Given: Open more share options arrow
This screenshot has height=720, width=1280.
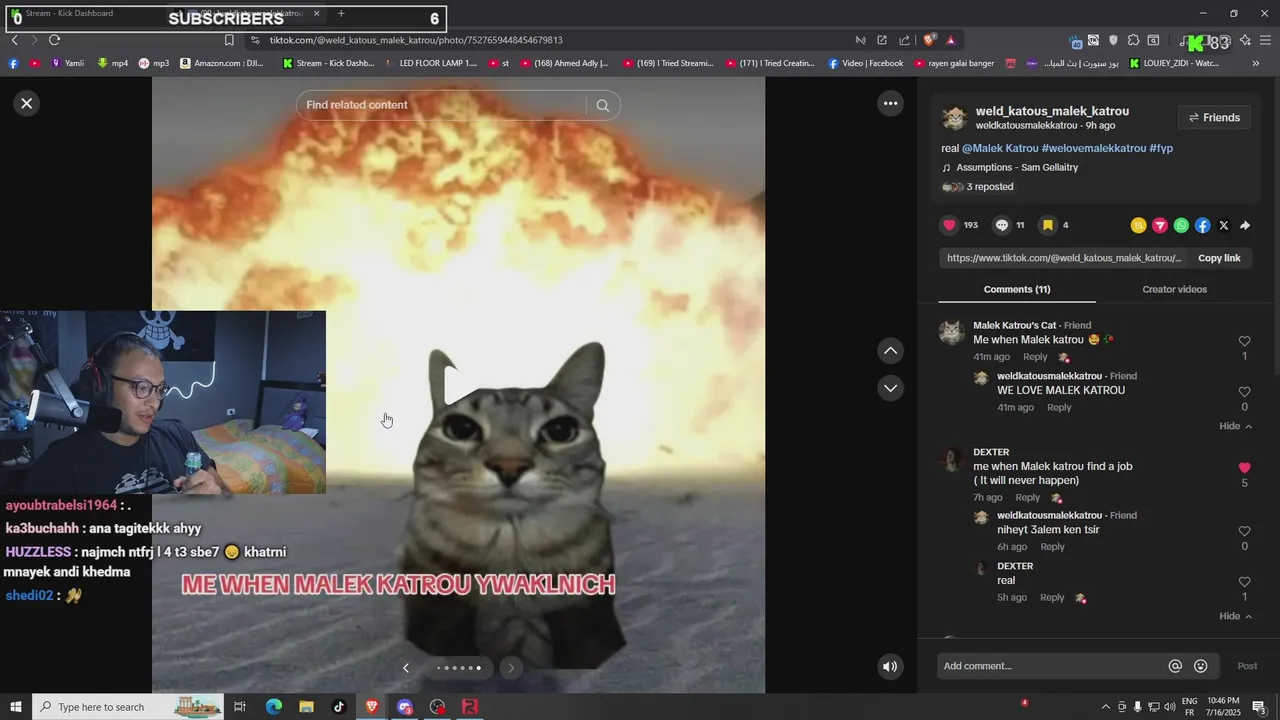Looking at the screenshot, I should 1245,226.
